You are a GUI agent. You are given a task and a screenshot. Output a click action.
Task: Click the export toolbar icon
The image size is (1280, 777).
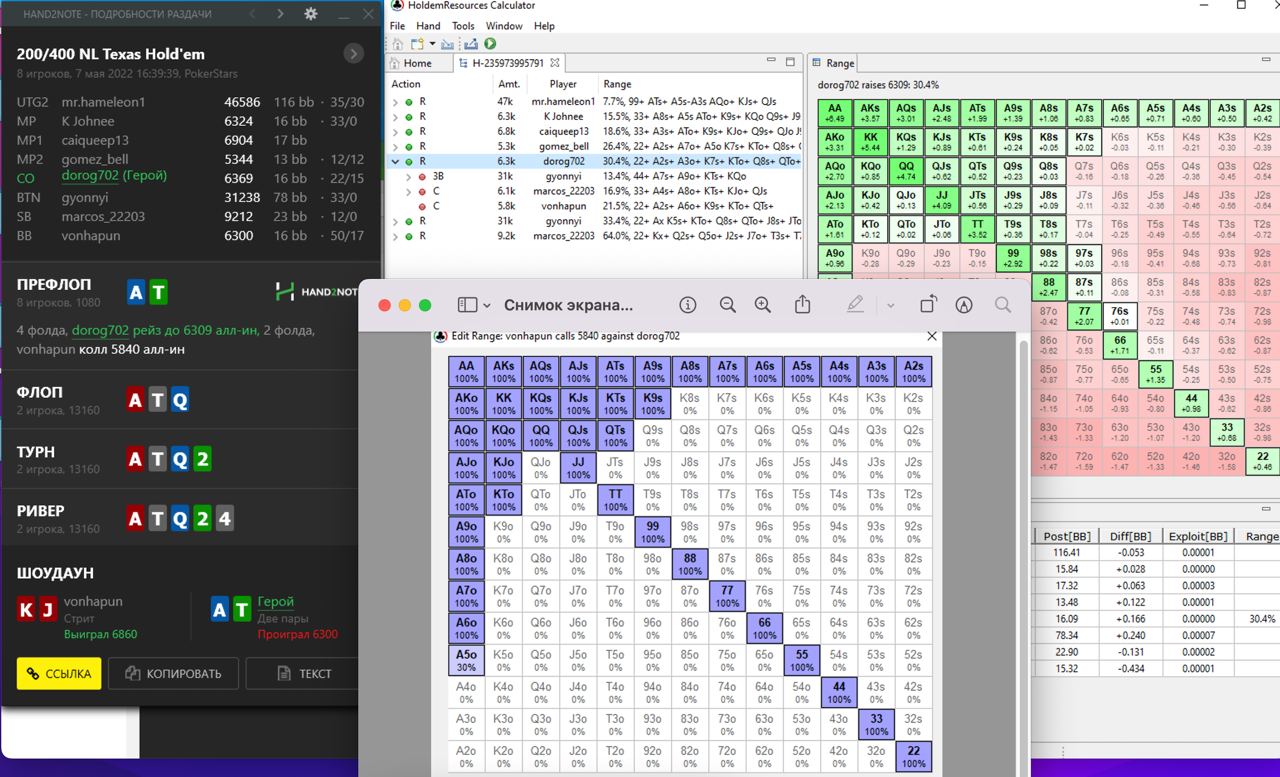(470, 44)
